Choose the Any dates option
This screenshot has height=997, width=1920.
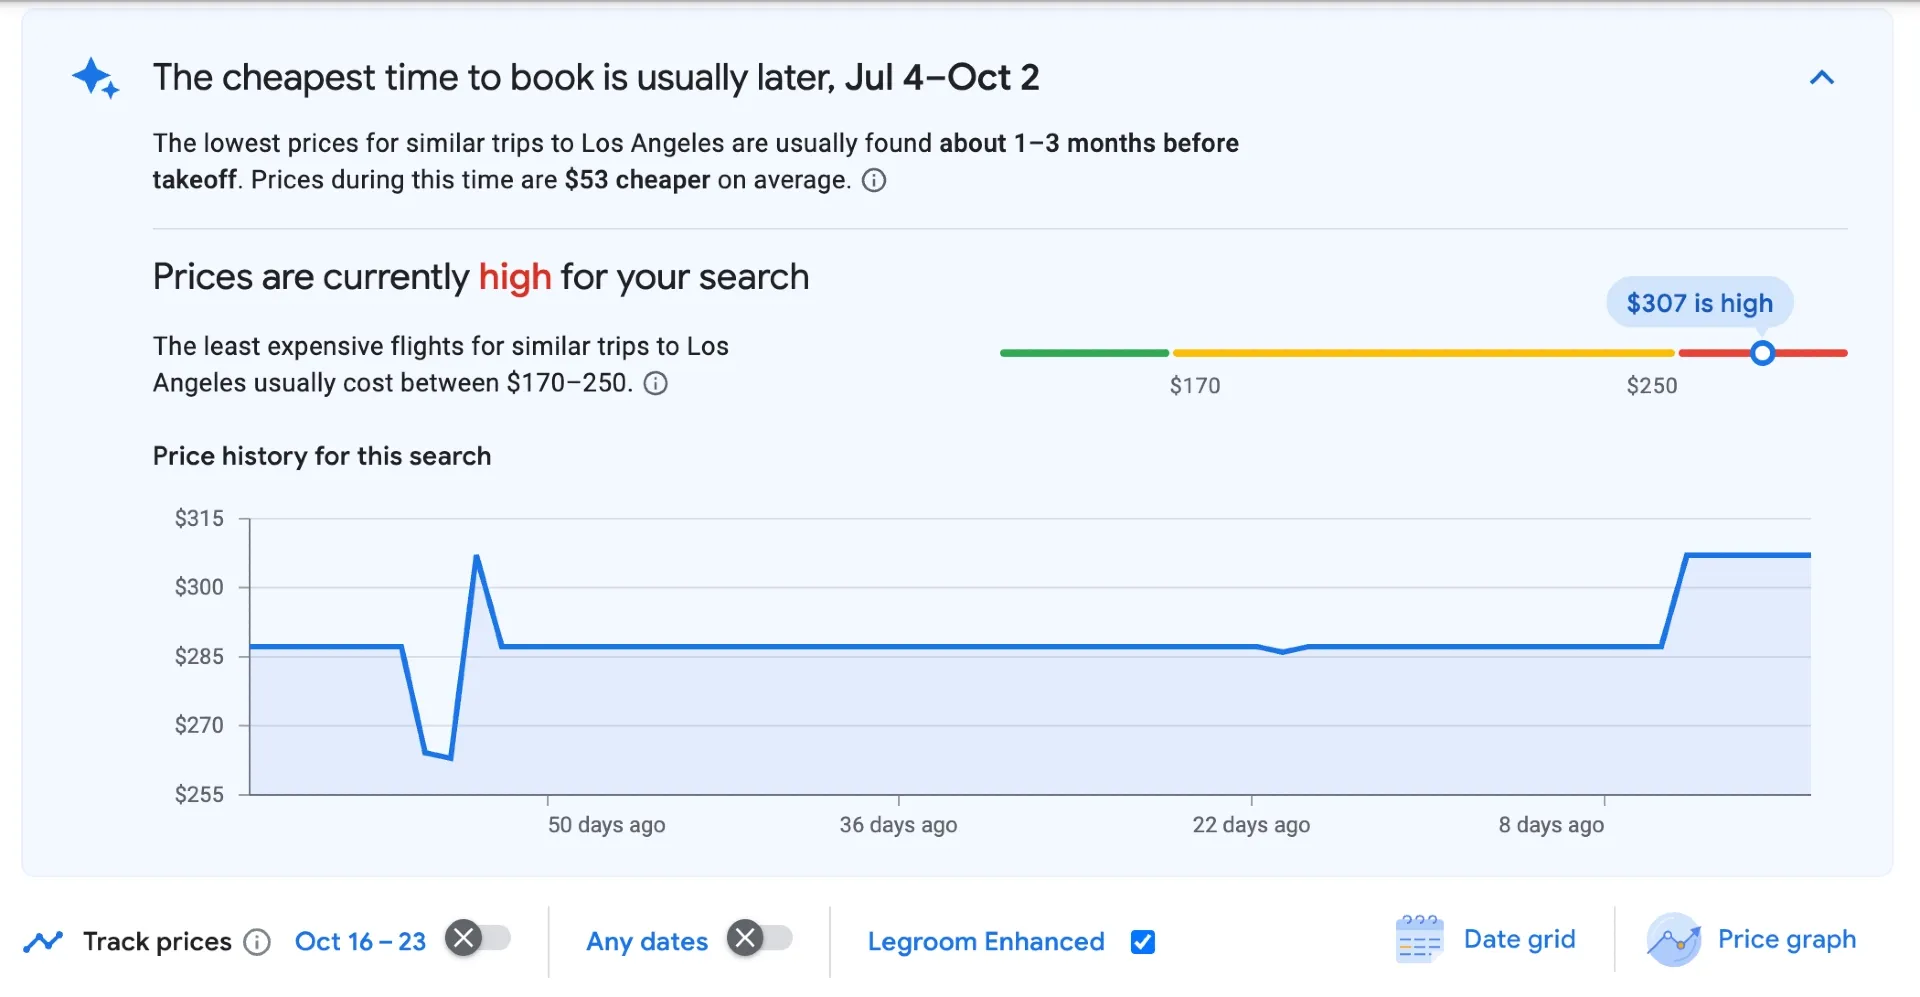(x=647, y=941)
